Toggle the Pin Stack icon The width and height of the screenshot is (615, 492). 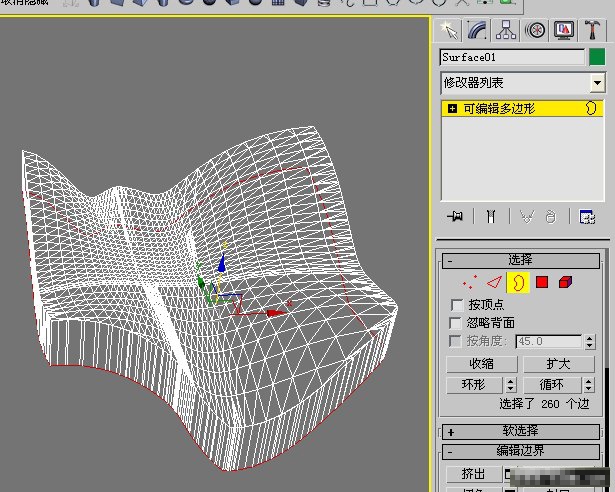tap(455, 216)
